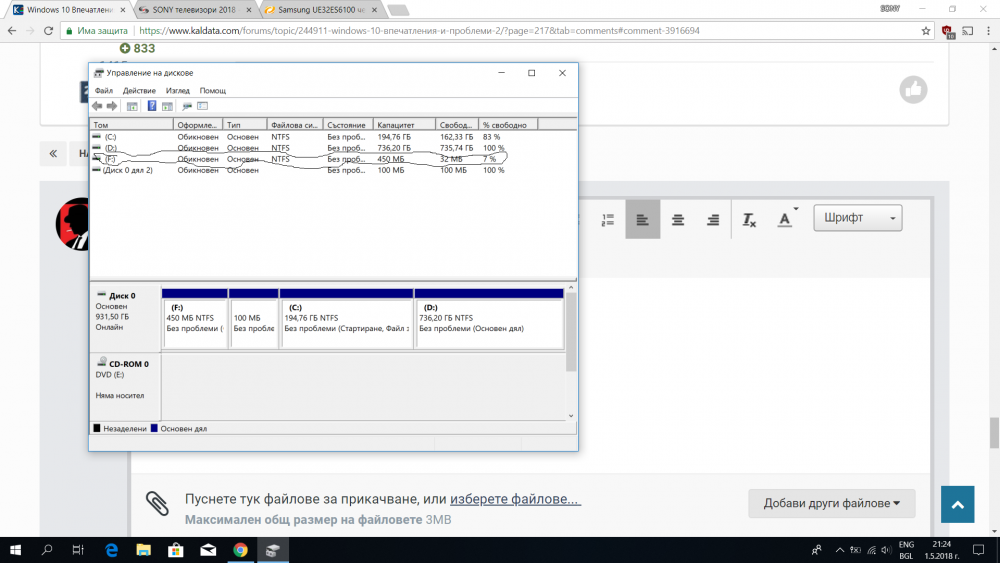1000x563 pixels.
Task: Click Disk Management icon on the taskbar
Action: coord(272,550)
